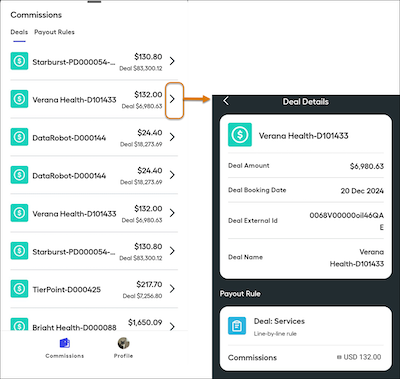Click the Deal Details screen title
This screenshot has height=379, width=400.
[x=306, y=102]
